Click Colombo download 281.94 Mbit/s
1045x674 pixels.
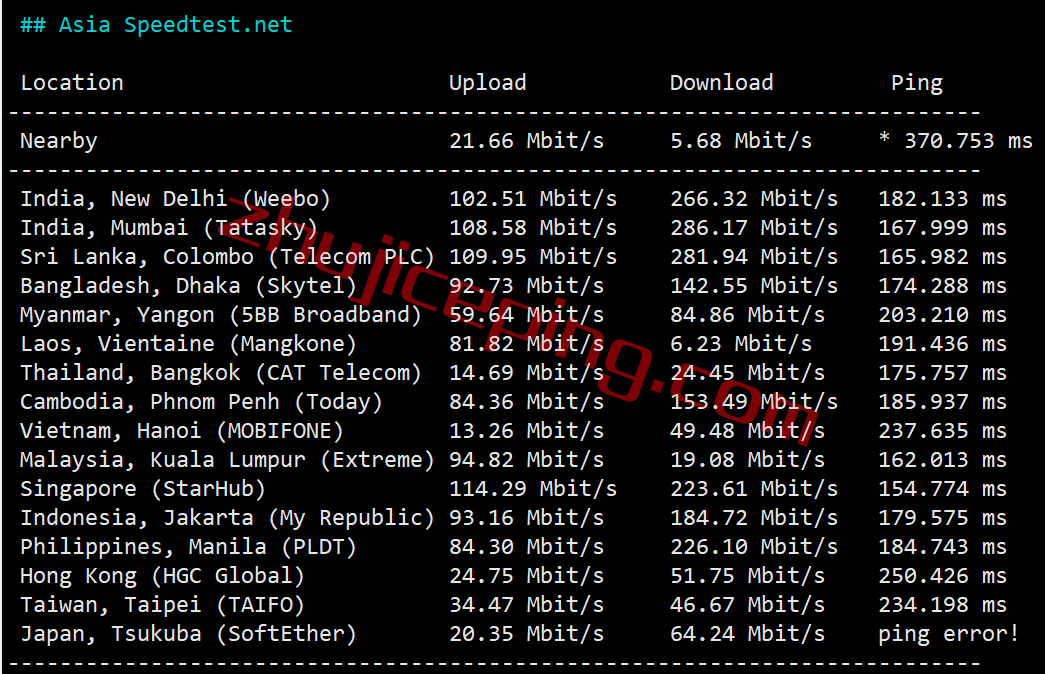coord(754,257)
